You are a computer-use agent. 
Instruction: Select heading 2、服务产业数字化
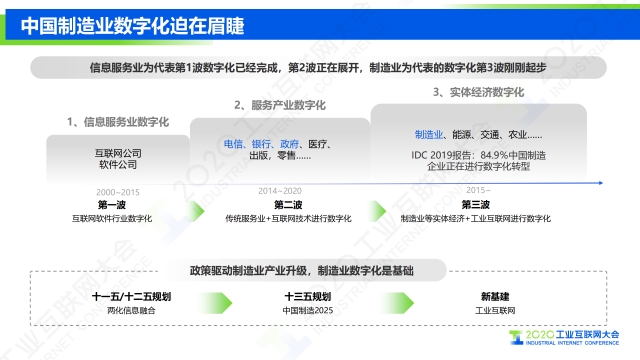(280, 105)
